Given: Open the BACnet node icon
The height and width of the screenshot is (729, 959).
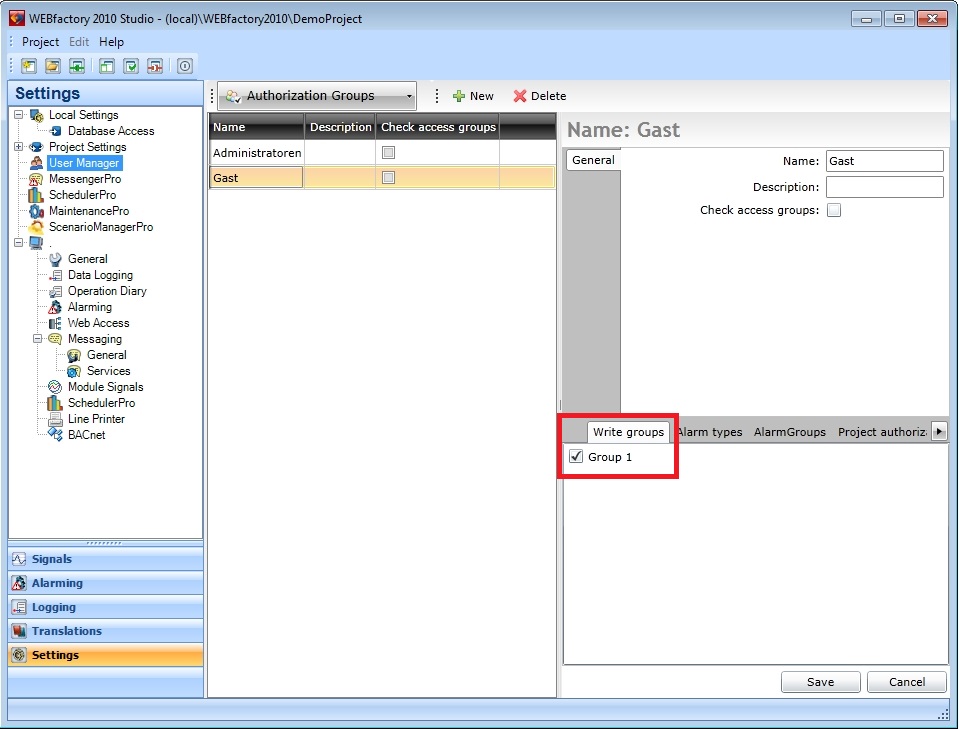Looking at the screenshot, I should coord(55,435).
